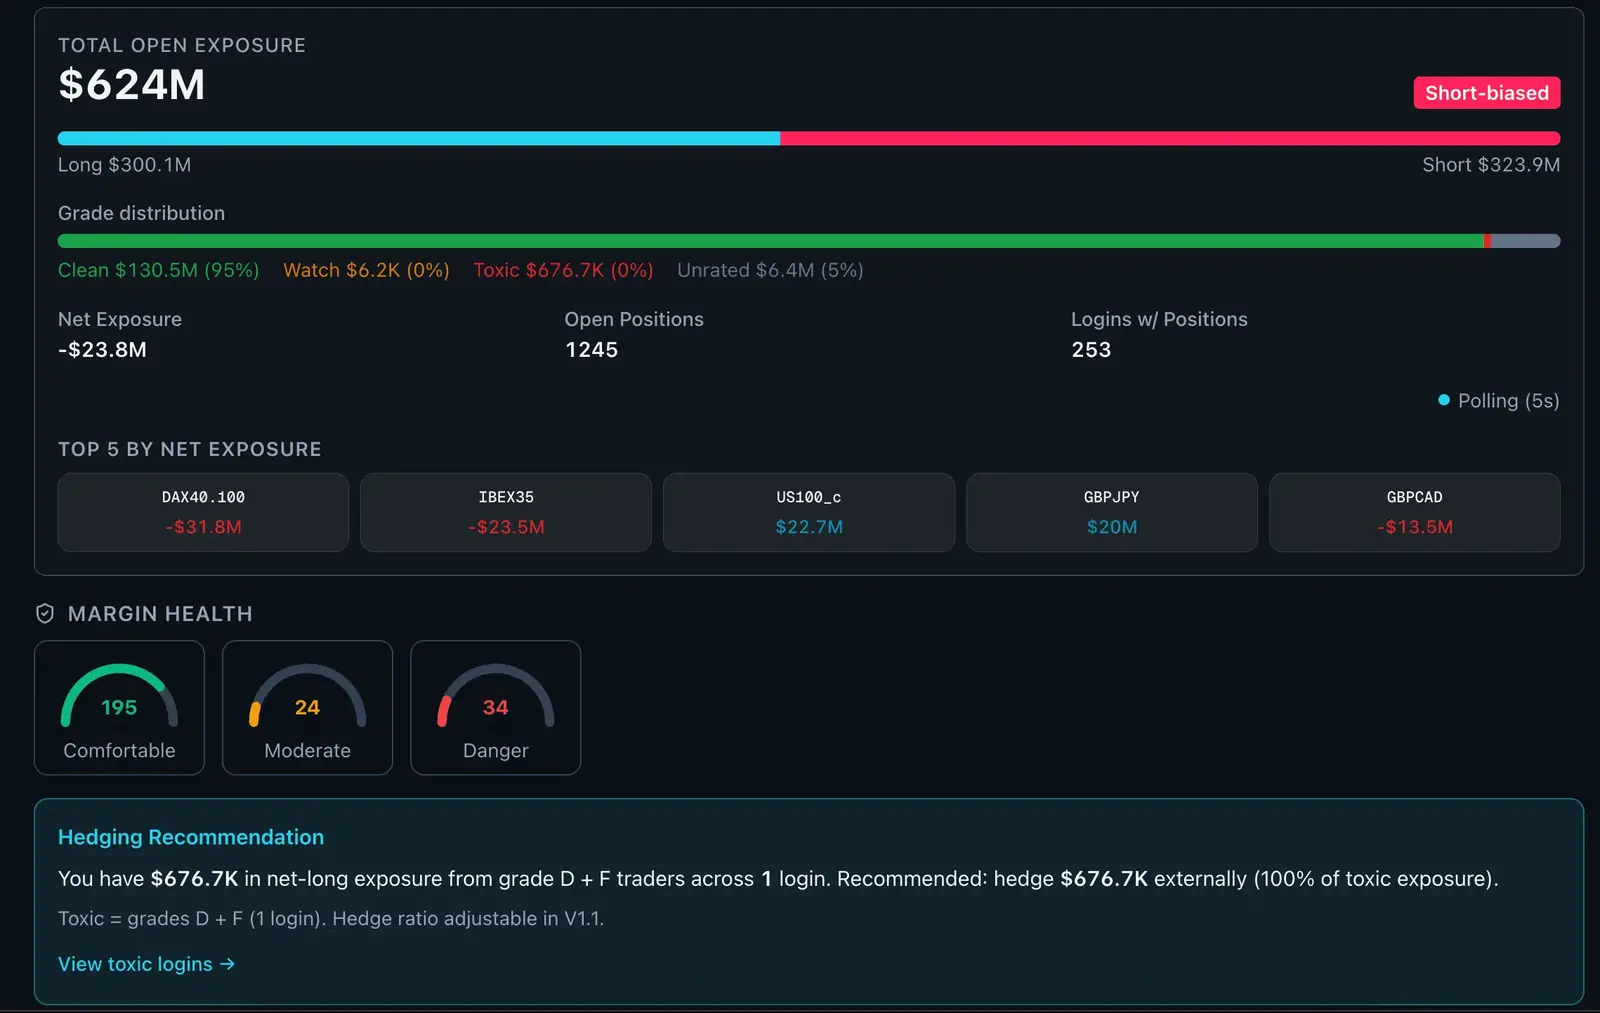Click the Polling (5s) status text
This screenshot has height=1013, width=1600.
pyautogui.click(x=1508, y=401)
